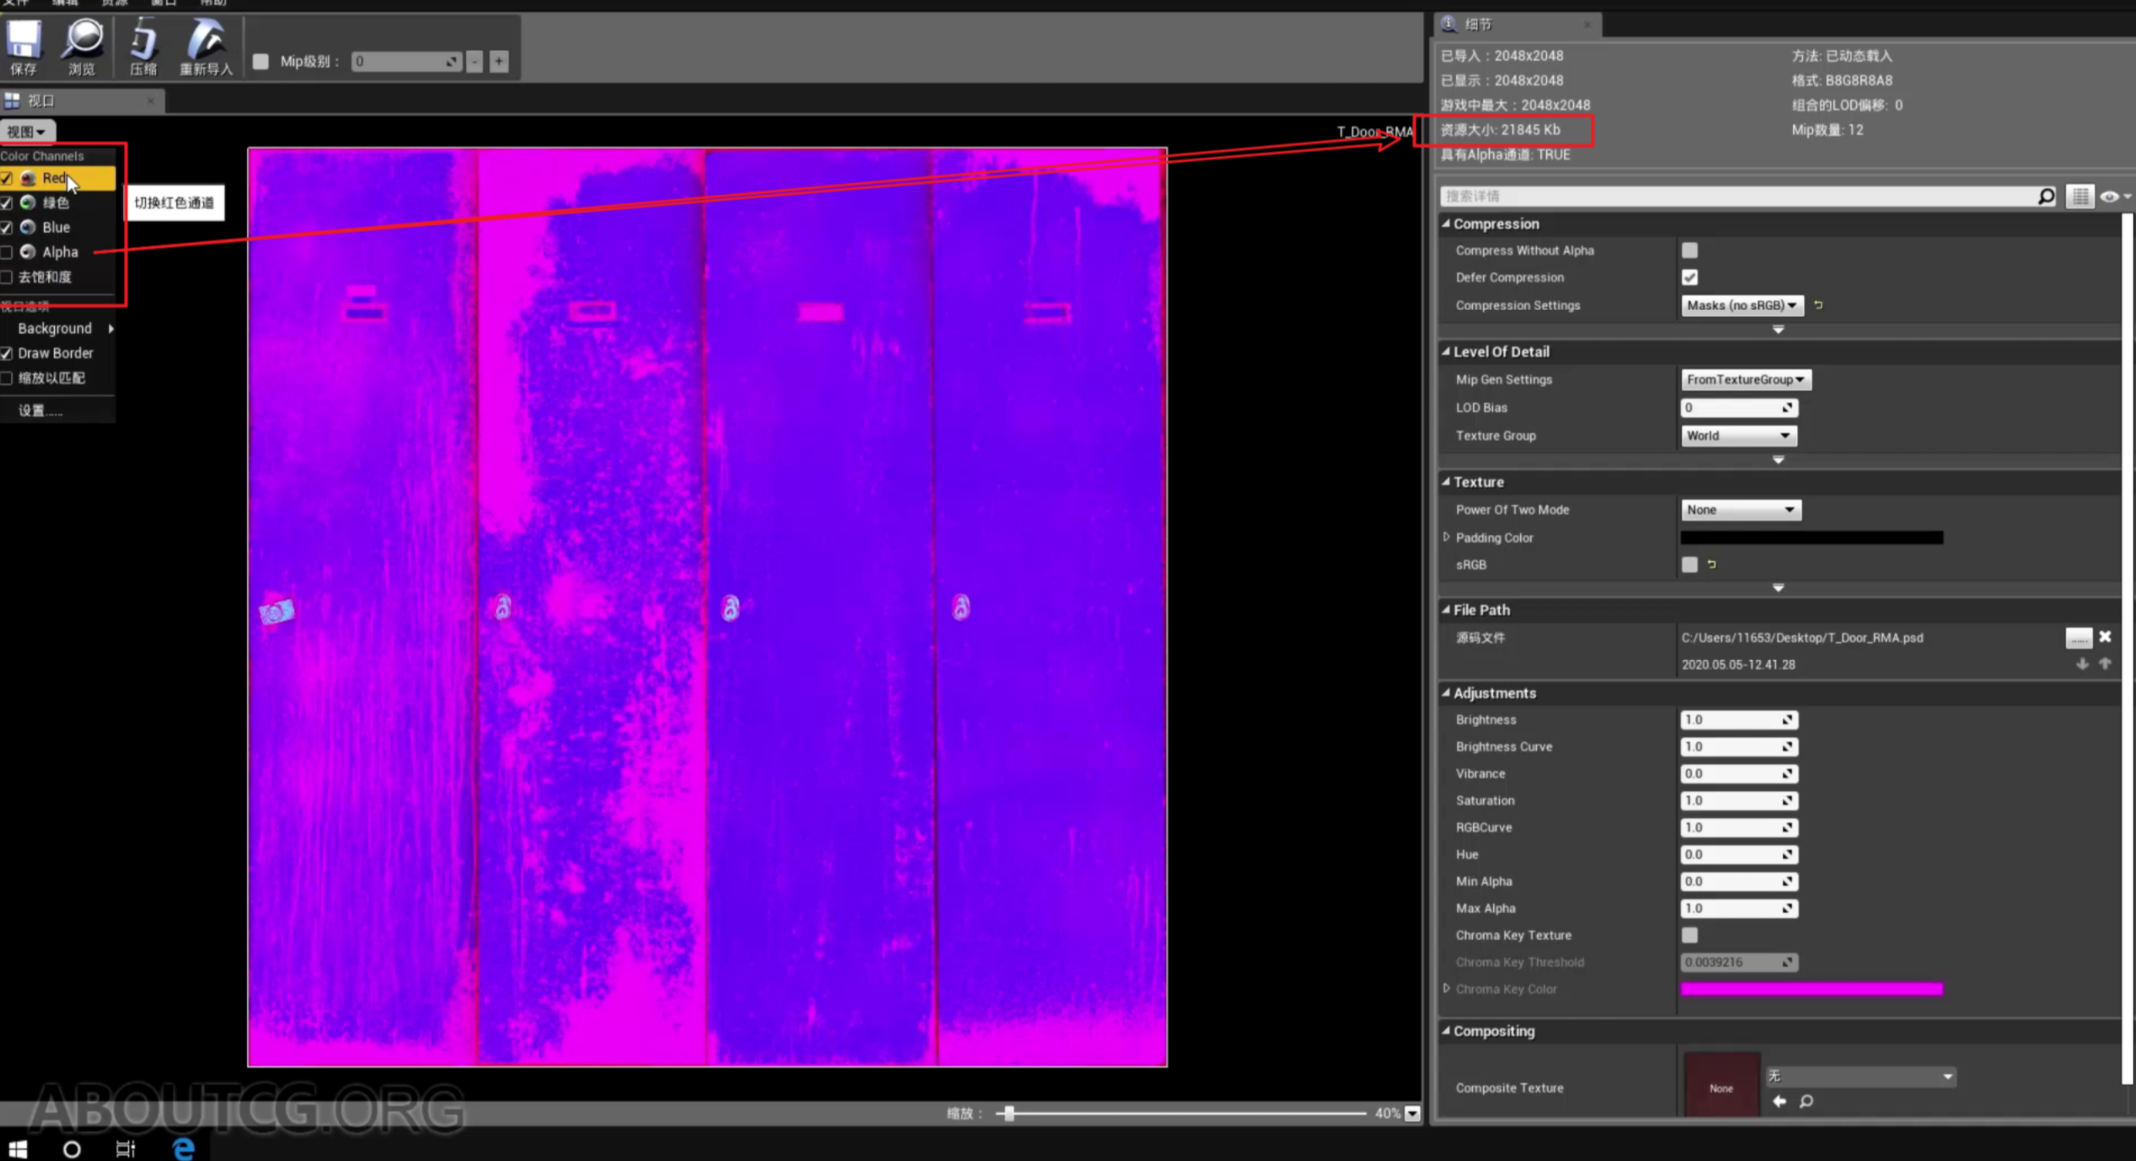Uncheck the Defer Compression checkbox
This screenshot has width=2136, height=1161.
click(1690, 277)
